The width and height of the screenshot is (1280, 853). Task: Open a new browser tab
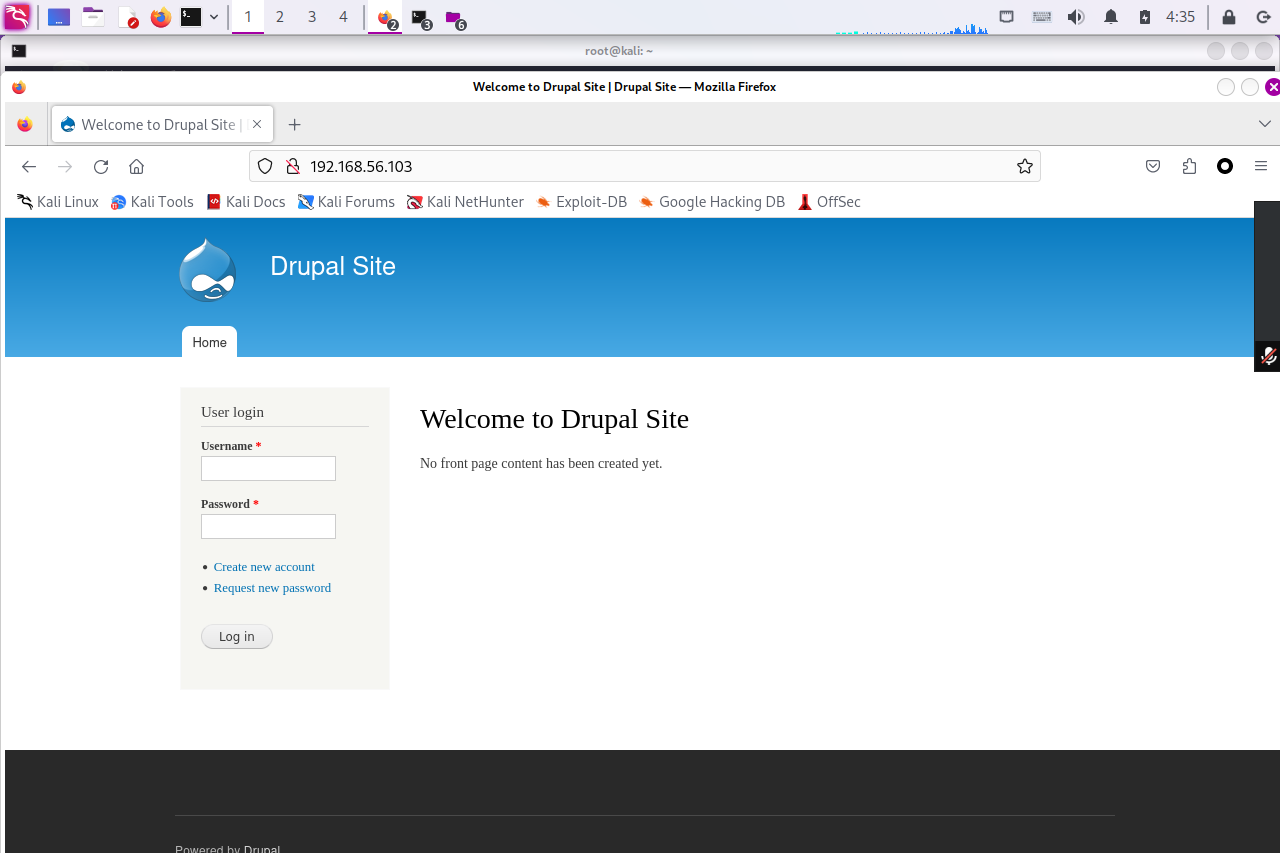(x=294, y=125)
